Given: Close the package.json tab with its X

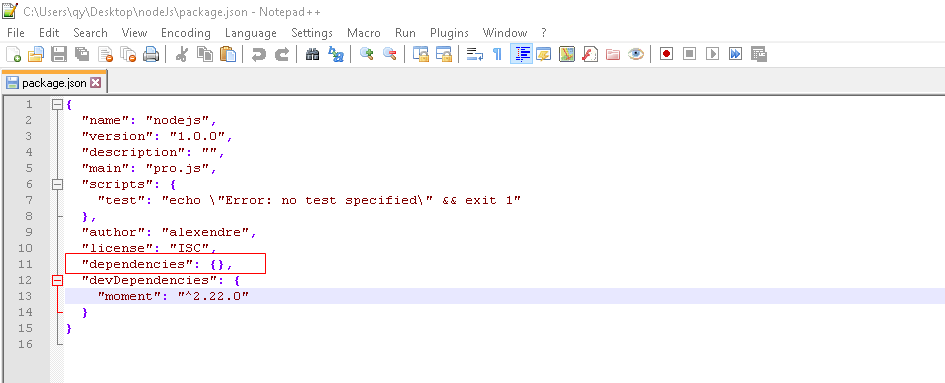Looking at the screenshot, I should coord(95,83).
